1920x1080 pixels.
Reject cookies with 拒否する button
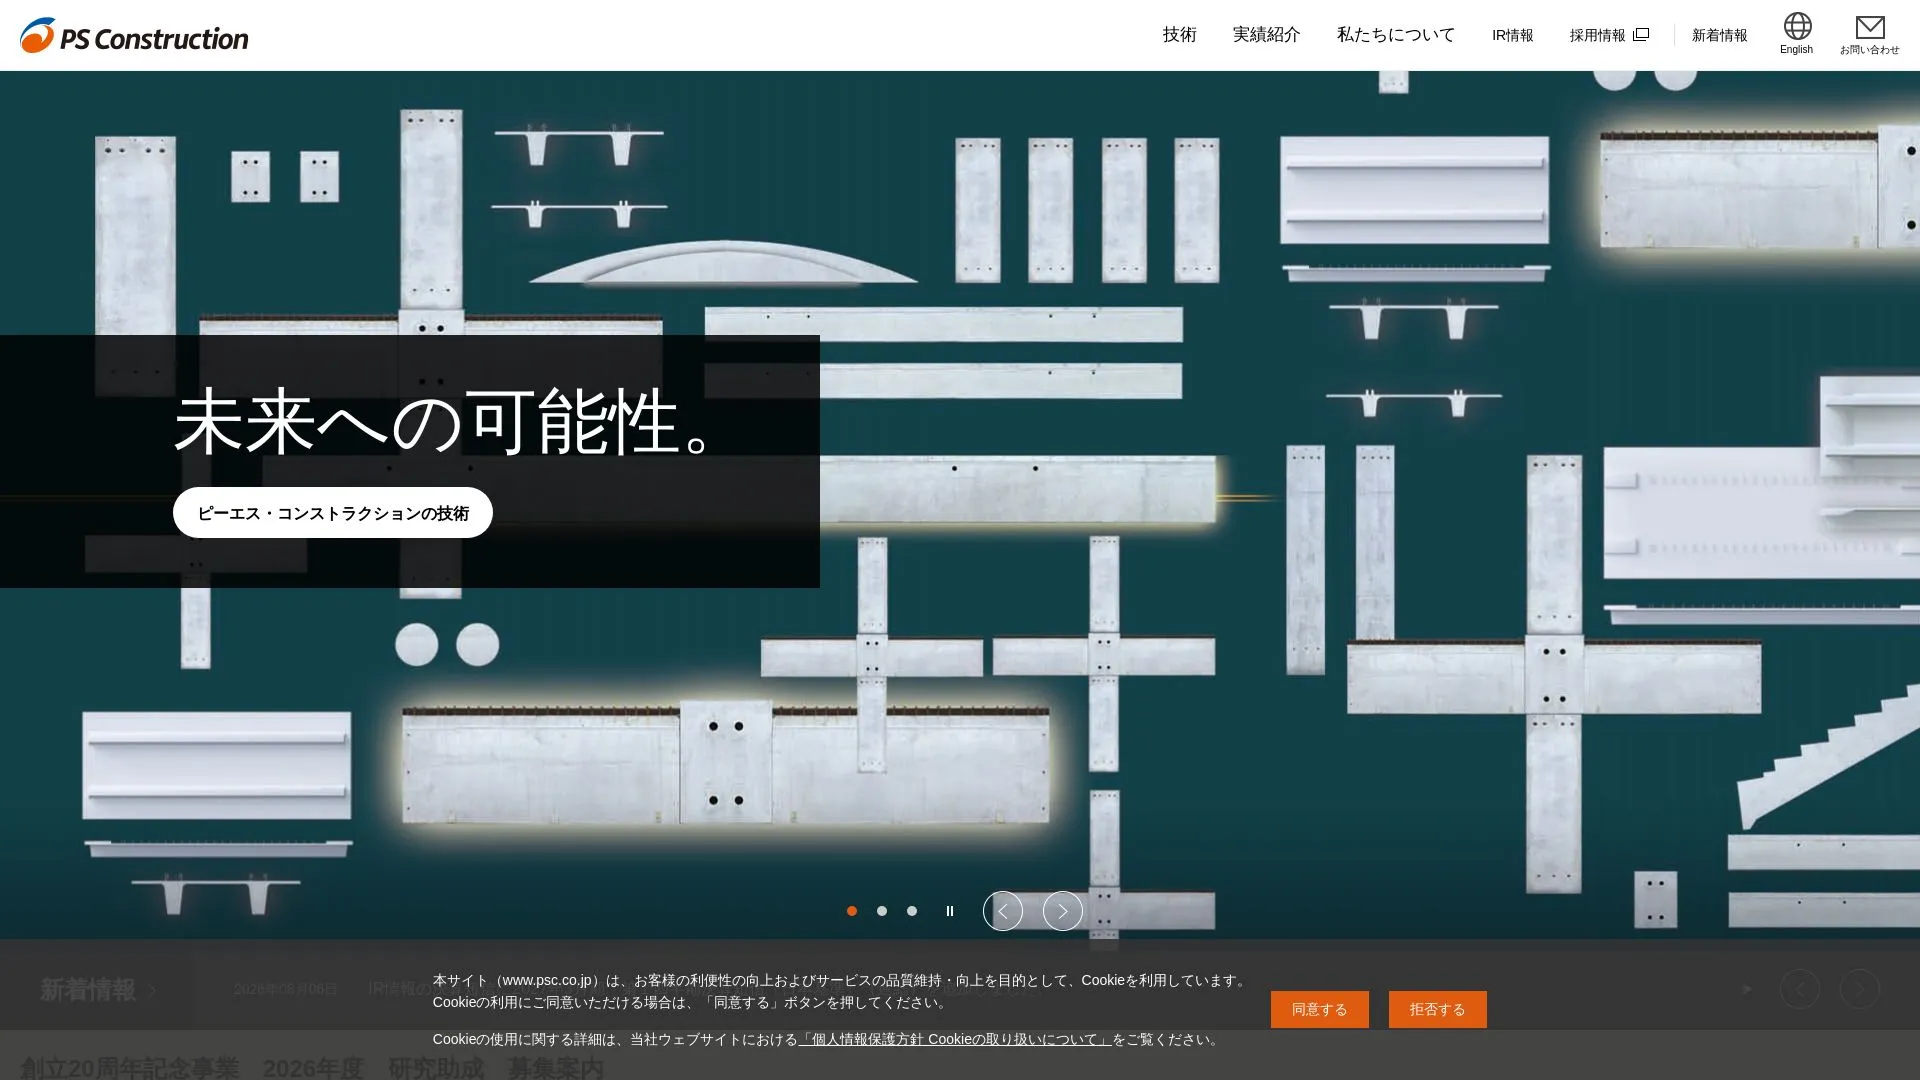click(x=1437, y=1010)
